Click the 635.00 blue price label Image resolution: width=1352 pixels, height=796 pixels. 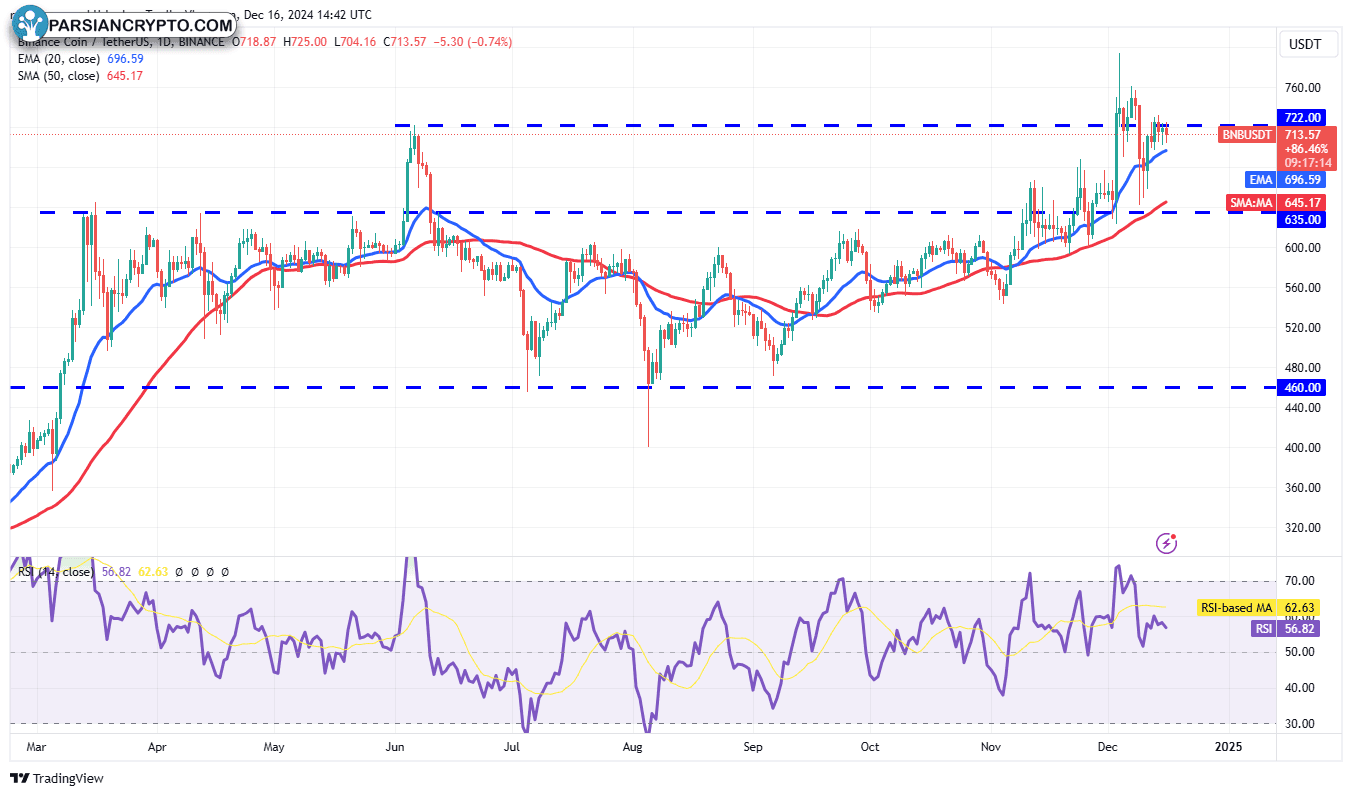(x=1304, y=219)
